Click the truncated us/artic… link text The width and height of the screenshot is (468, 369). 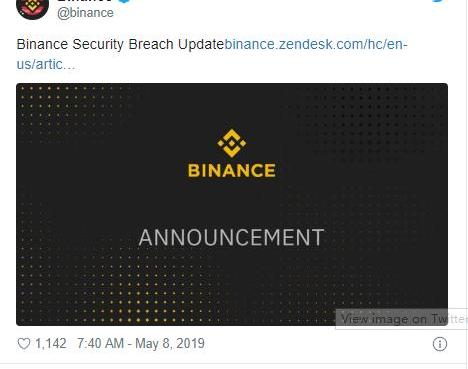tap(46, 64)
